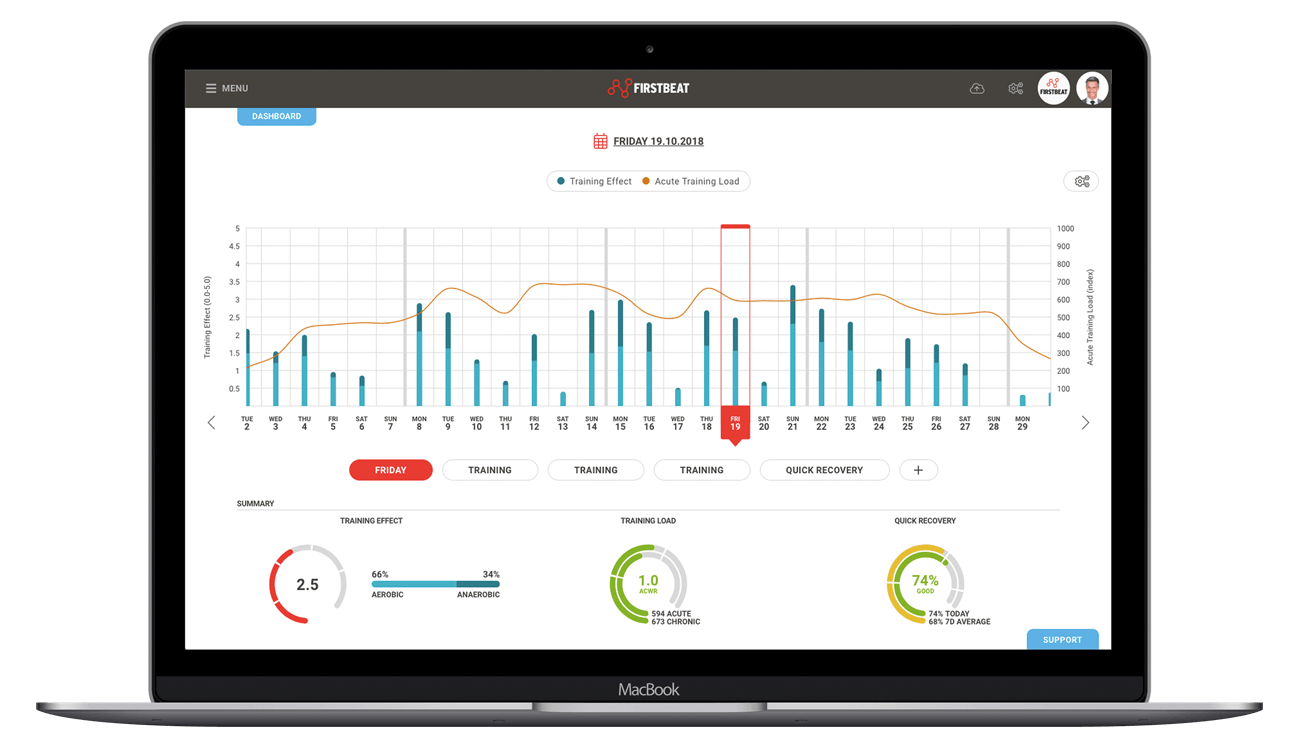Click the 2.5 Training Effect gauge
The height and width of the screenshot is (748, 1300).
(x=307, y=585)
